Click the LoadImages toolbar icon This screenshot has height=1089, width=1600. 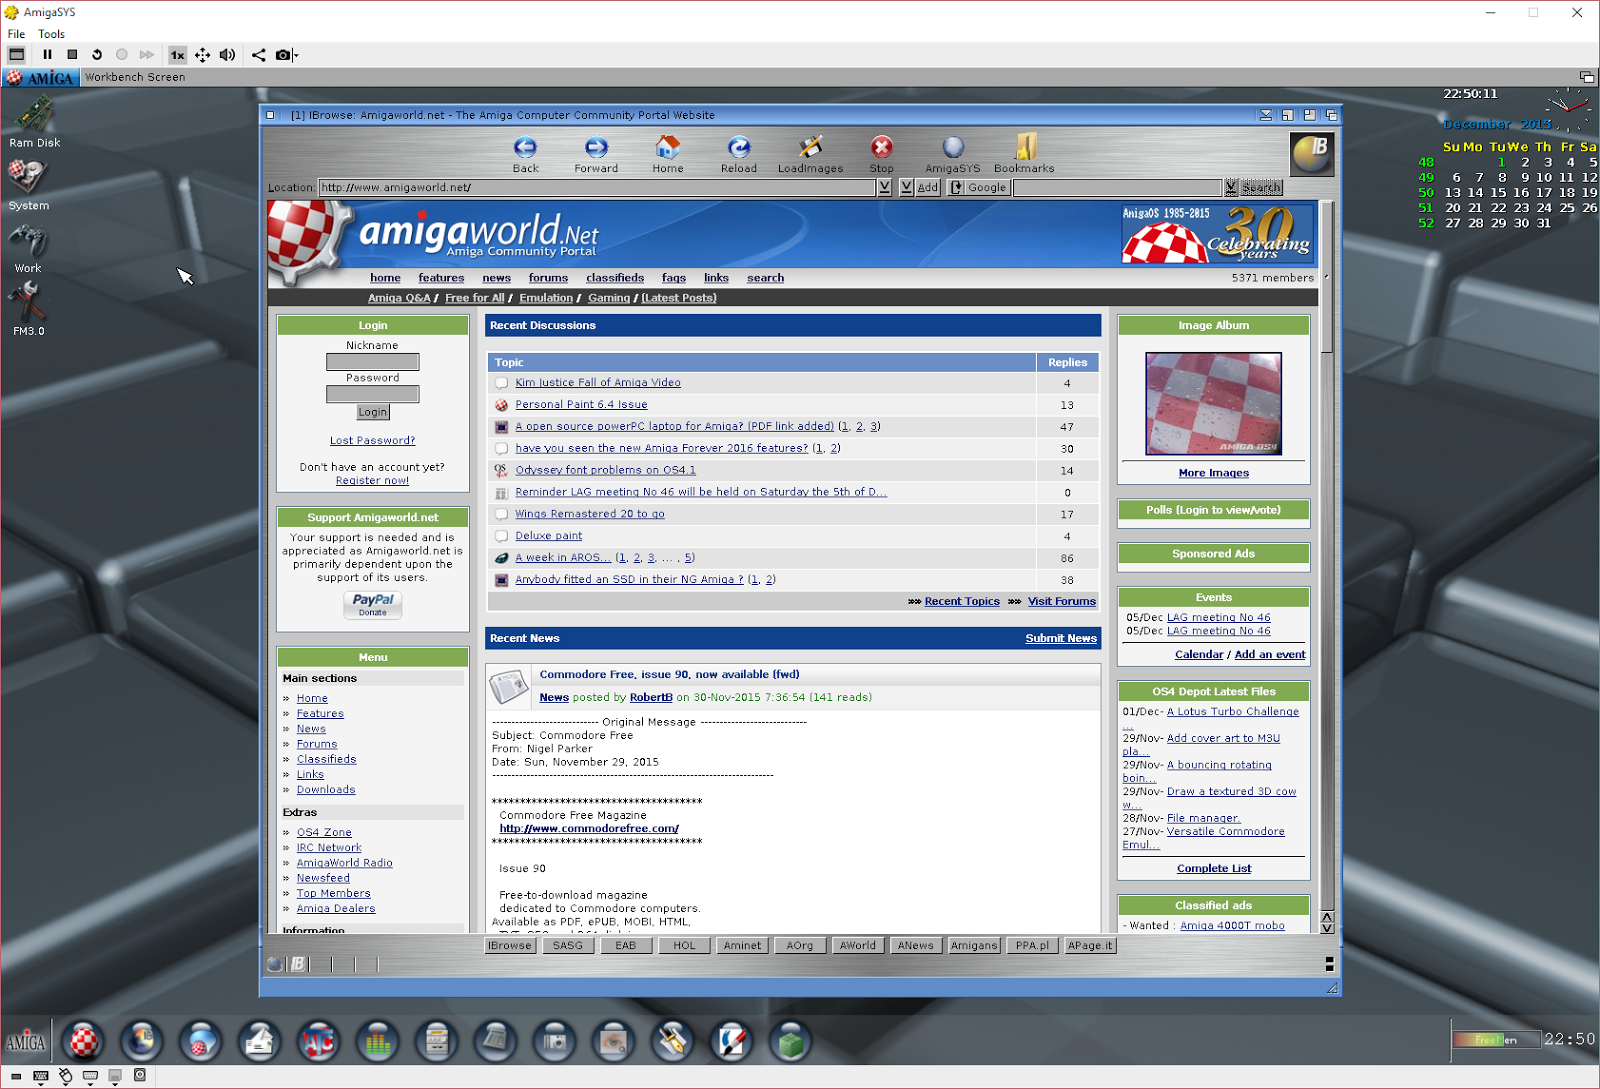811,154
